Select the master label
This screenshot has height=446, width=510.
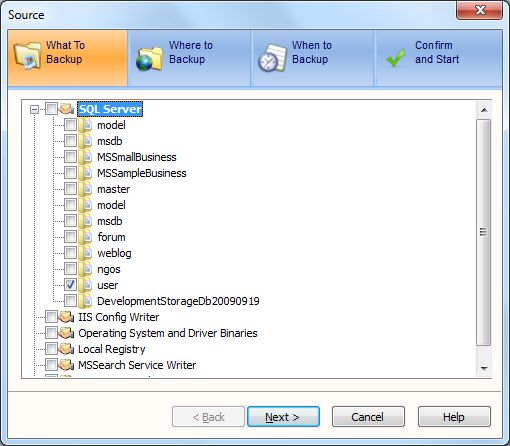113,189
